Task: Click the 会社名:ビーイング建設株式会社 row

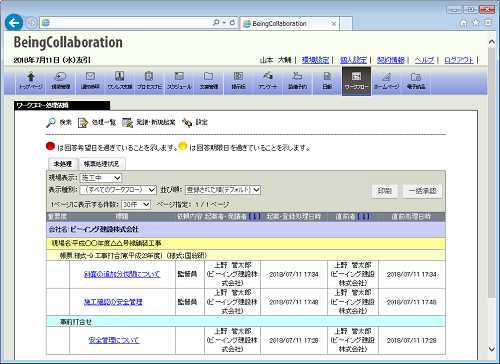Action: pyautogui.click(x=246, y=229)
